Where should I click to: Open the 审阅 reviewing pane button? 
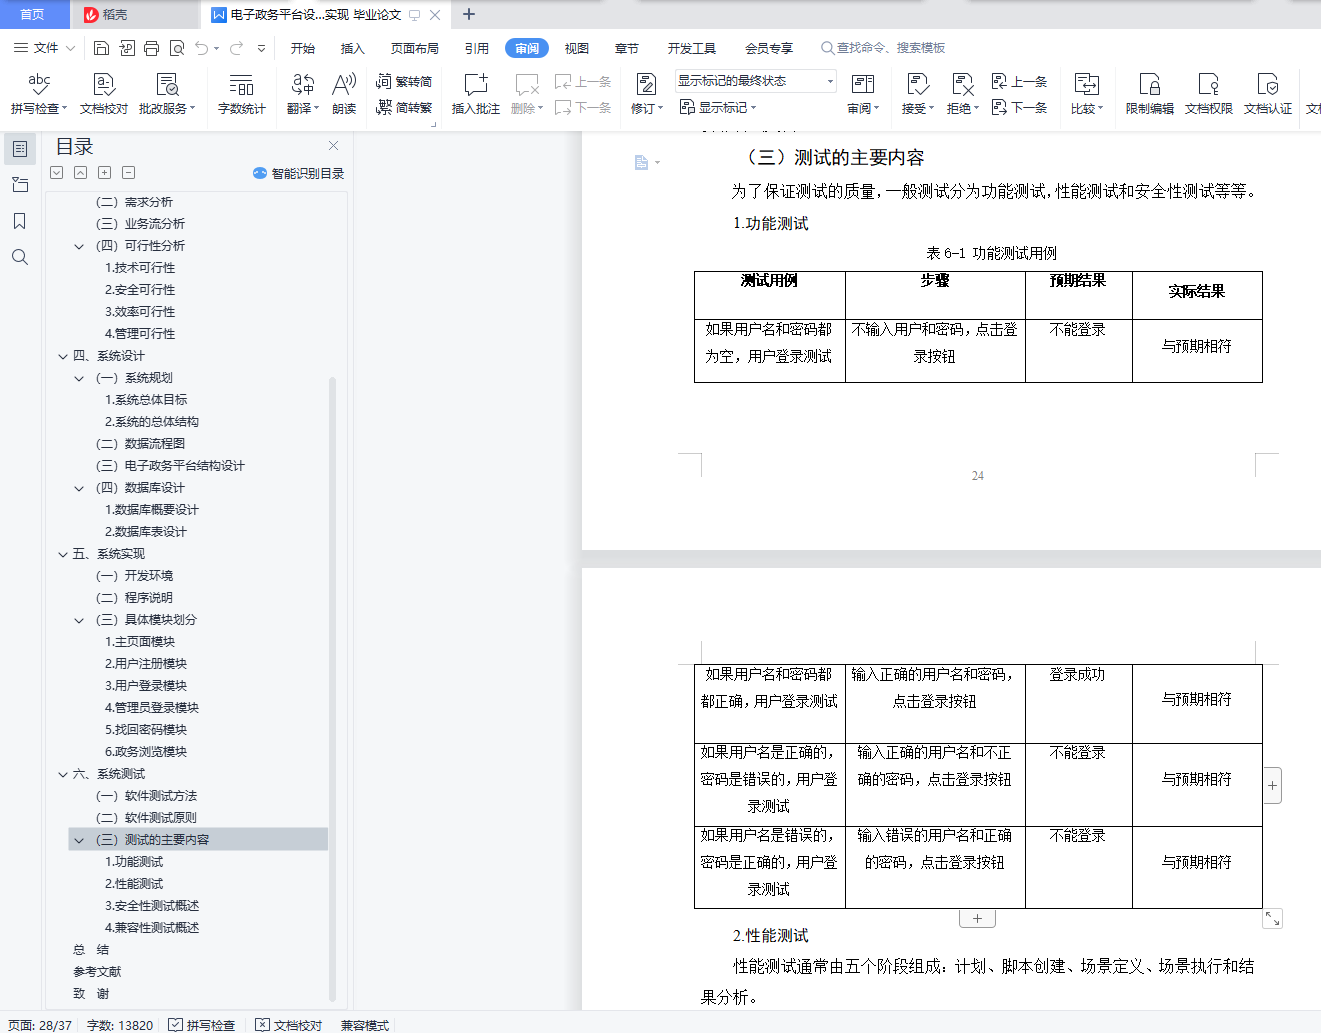pos(863,94)
